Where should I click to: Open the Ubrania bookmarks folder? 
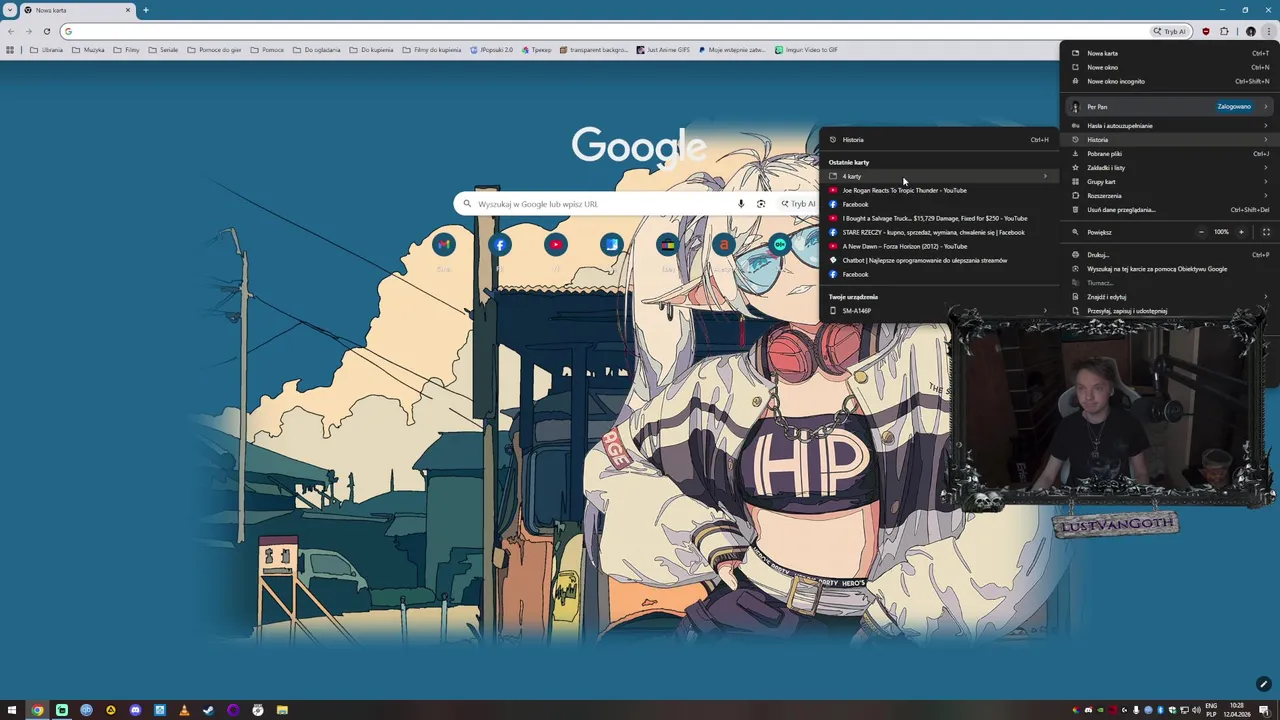46,50
